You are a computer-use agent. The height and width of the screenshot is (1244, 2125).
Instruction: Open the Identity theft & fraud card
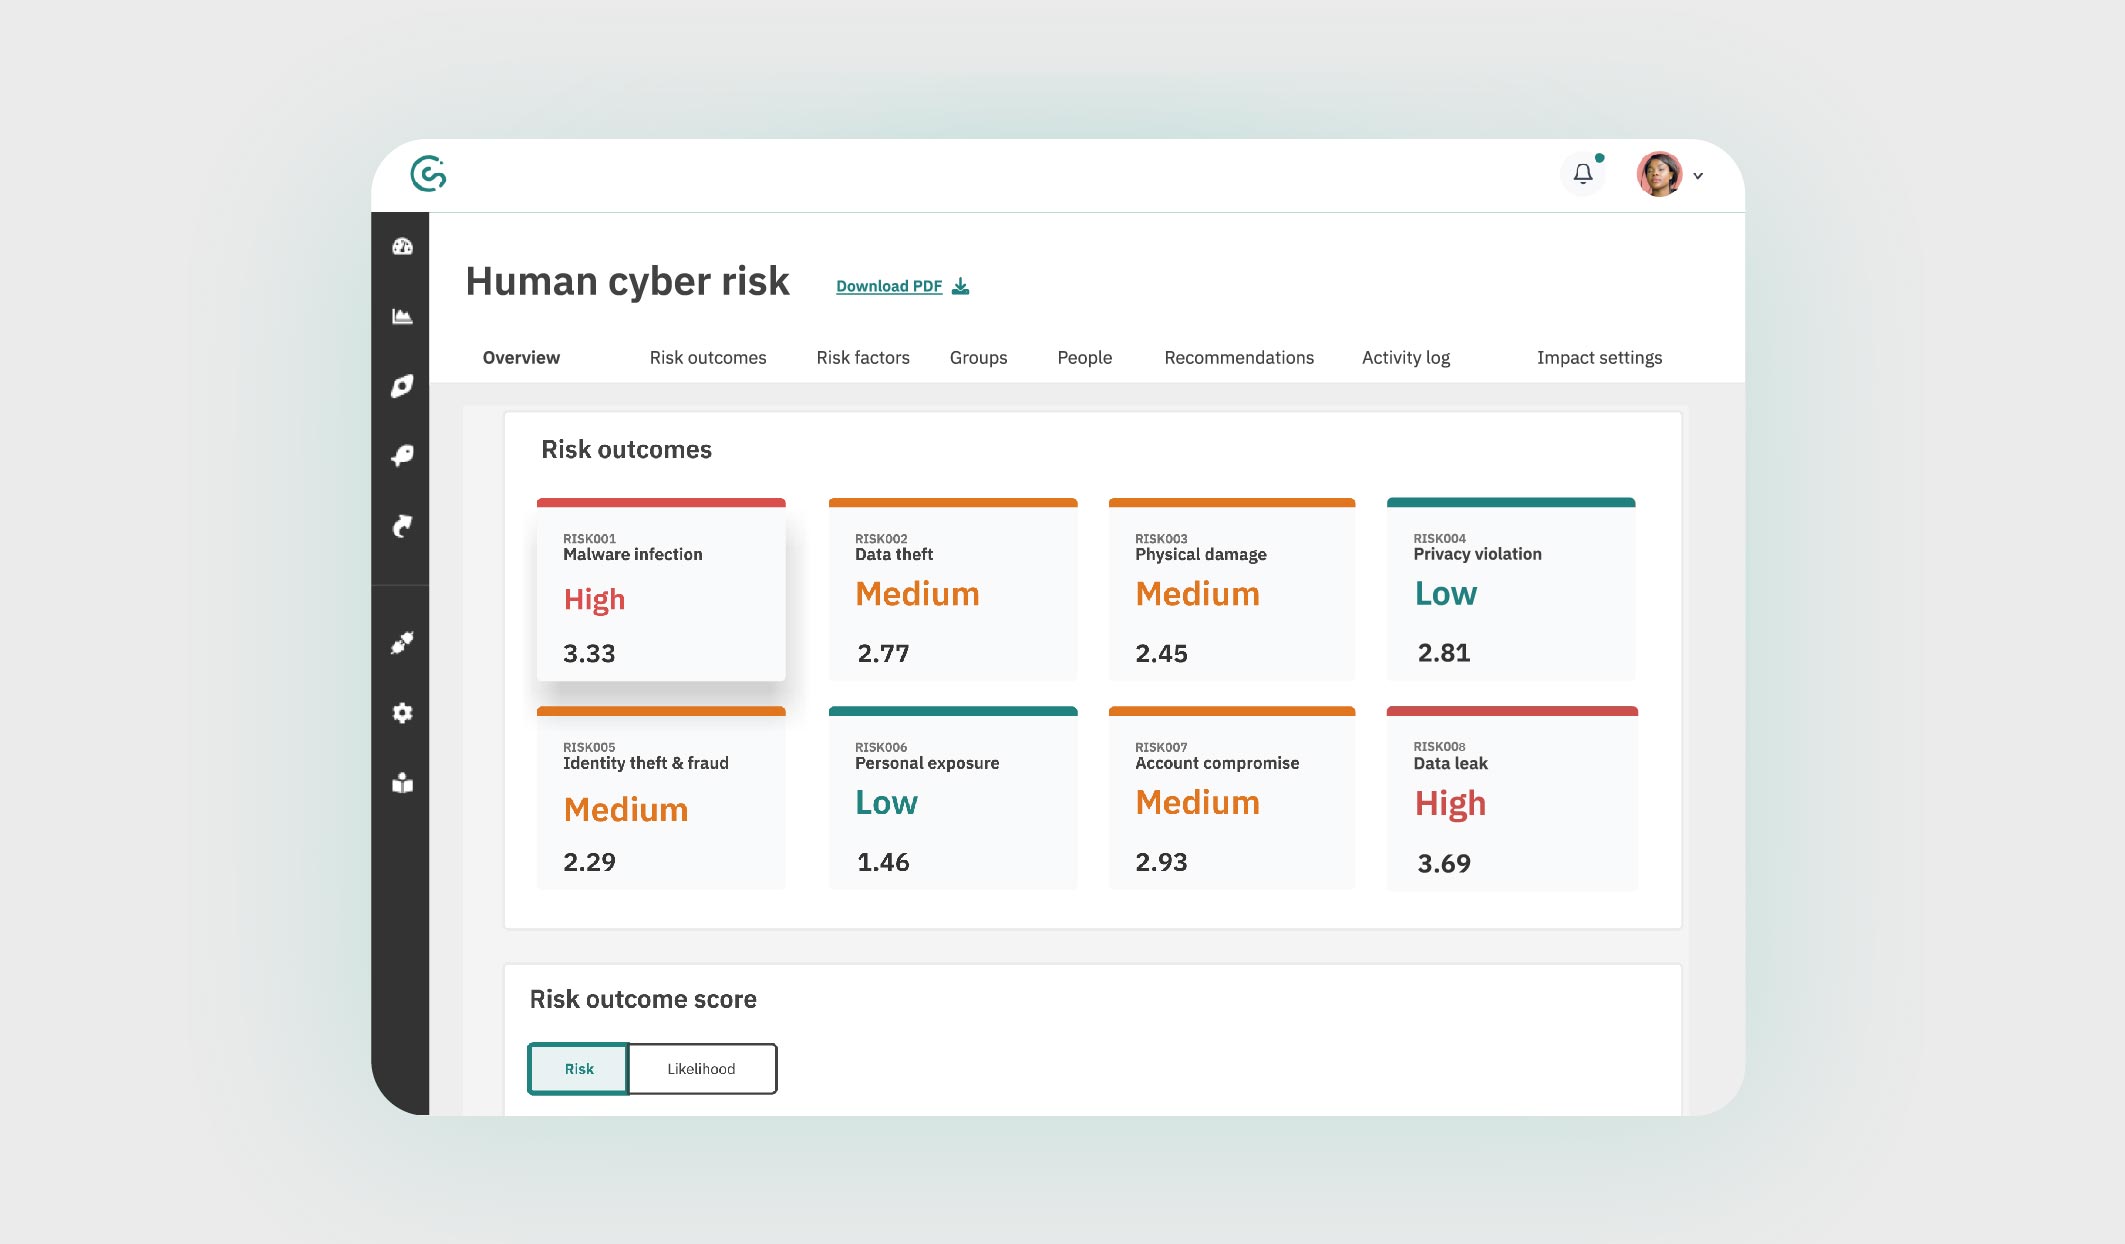tap(661, 799)
